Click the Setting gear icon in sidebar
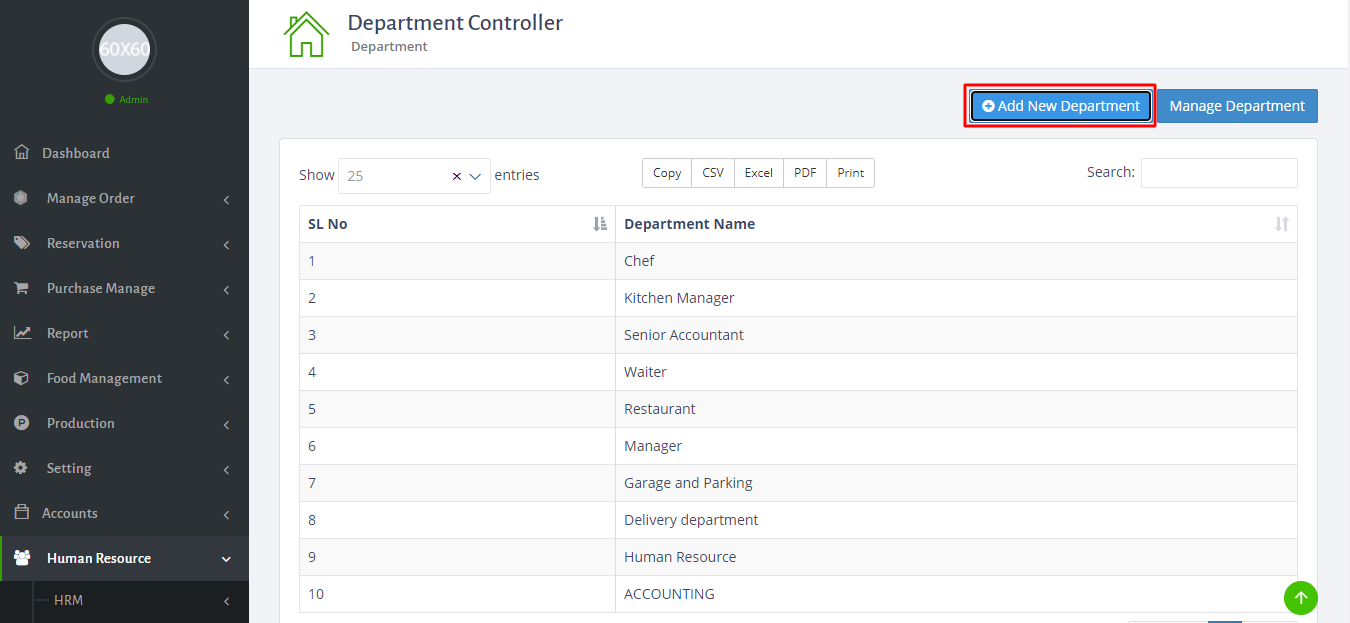Screen dimensions: 1350x623 [x=21, y=468]
